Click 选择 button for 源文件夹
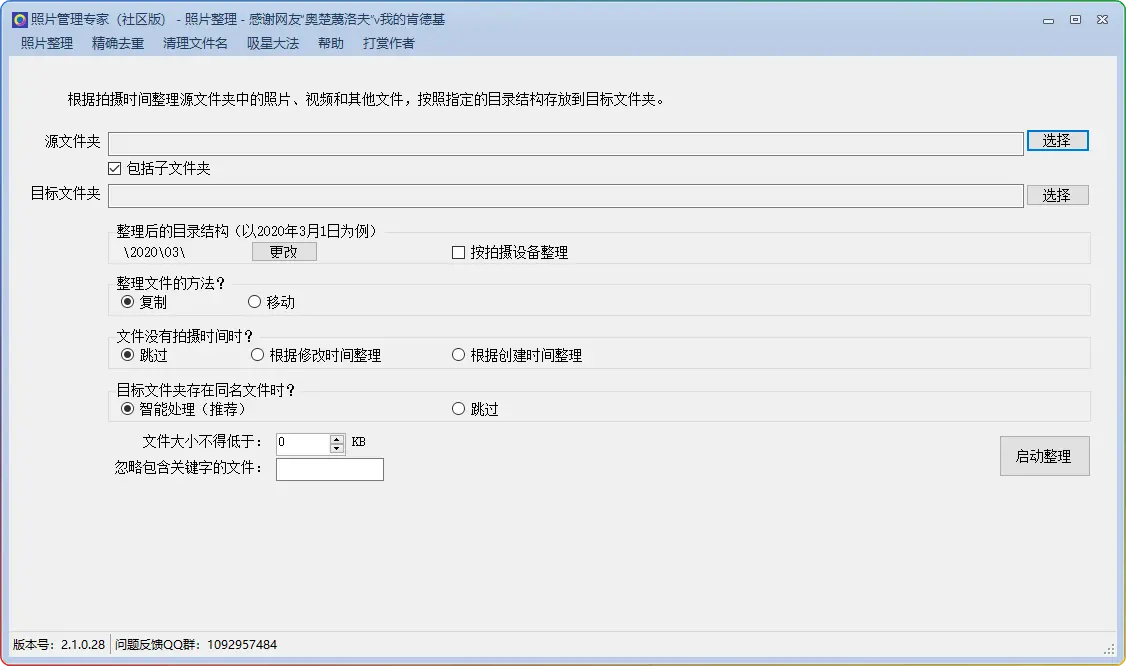1126x666 pixels. point(1057,141)
